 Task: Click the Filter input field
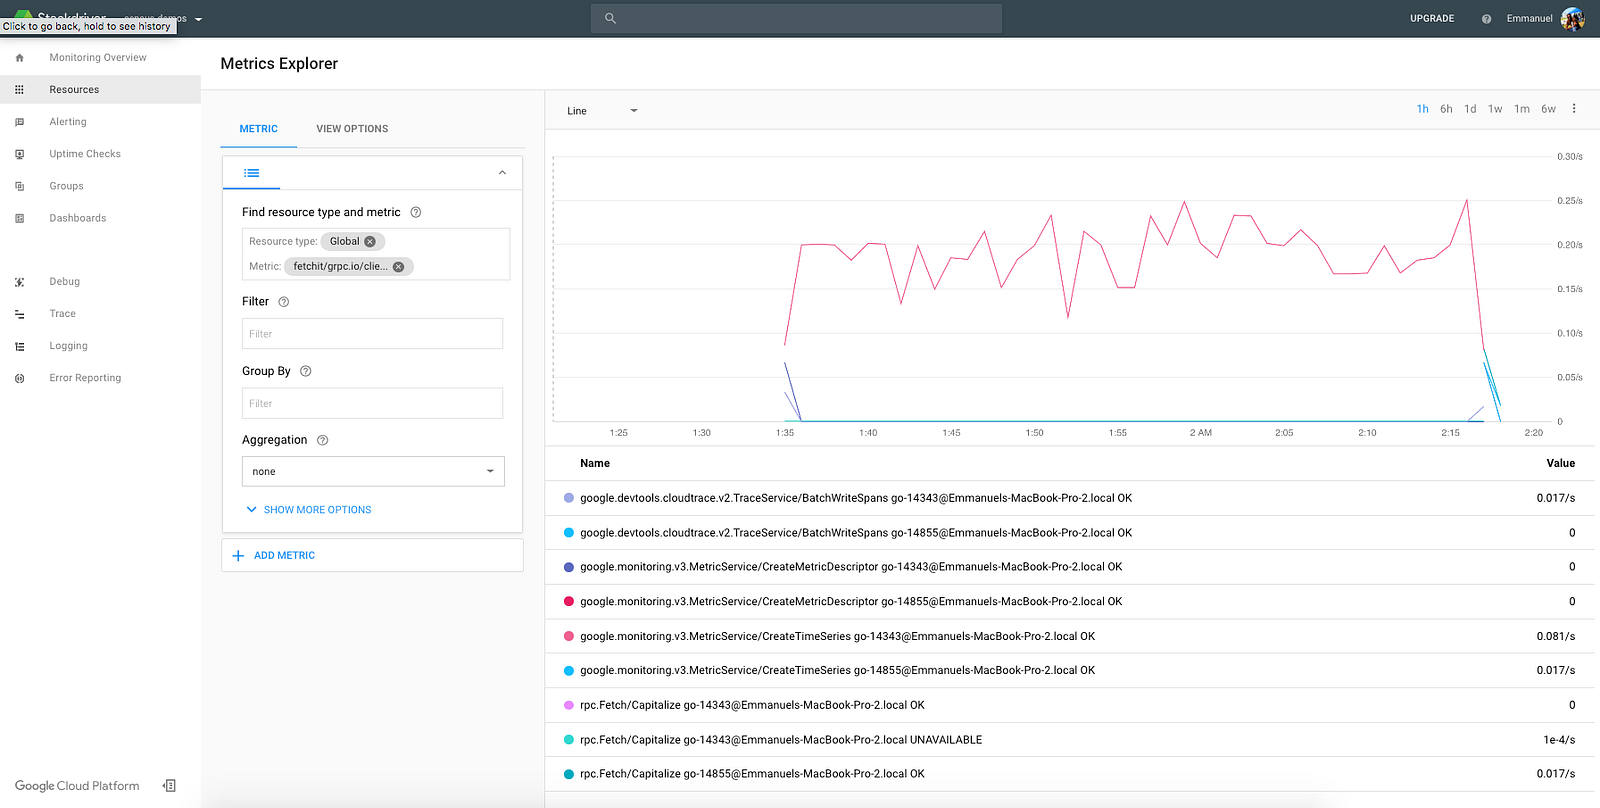tap(372, 334)
